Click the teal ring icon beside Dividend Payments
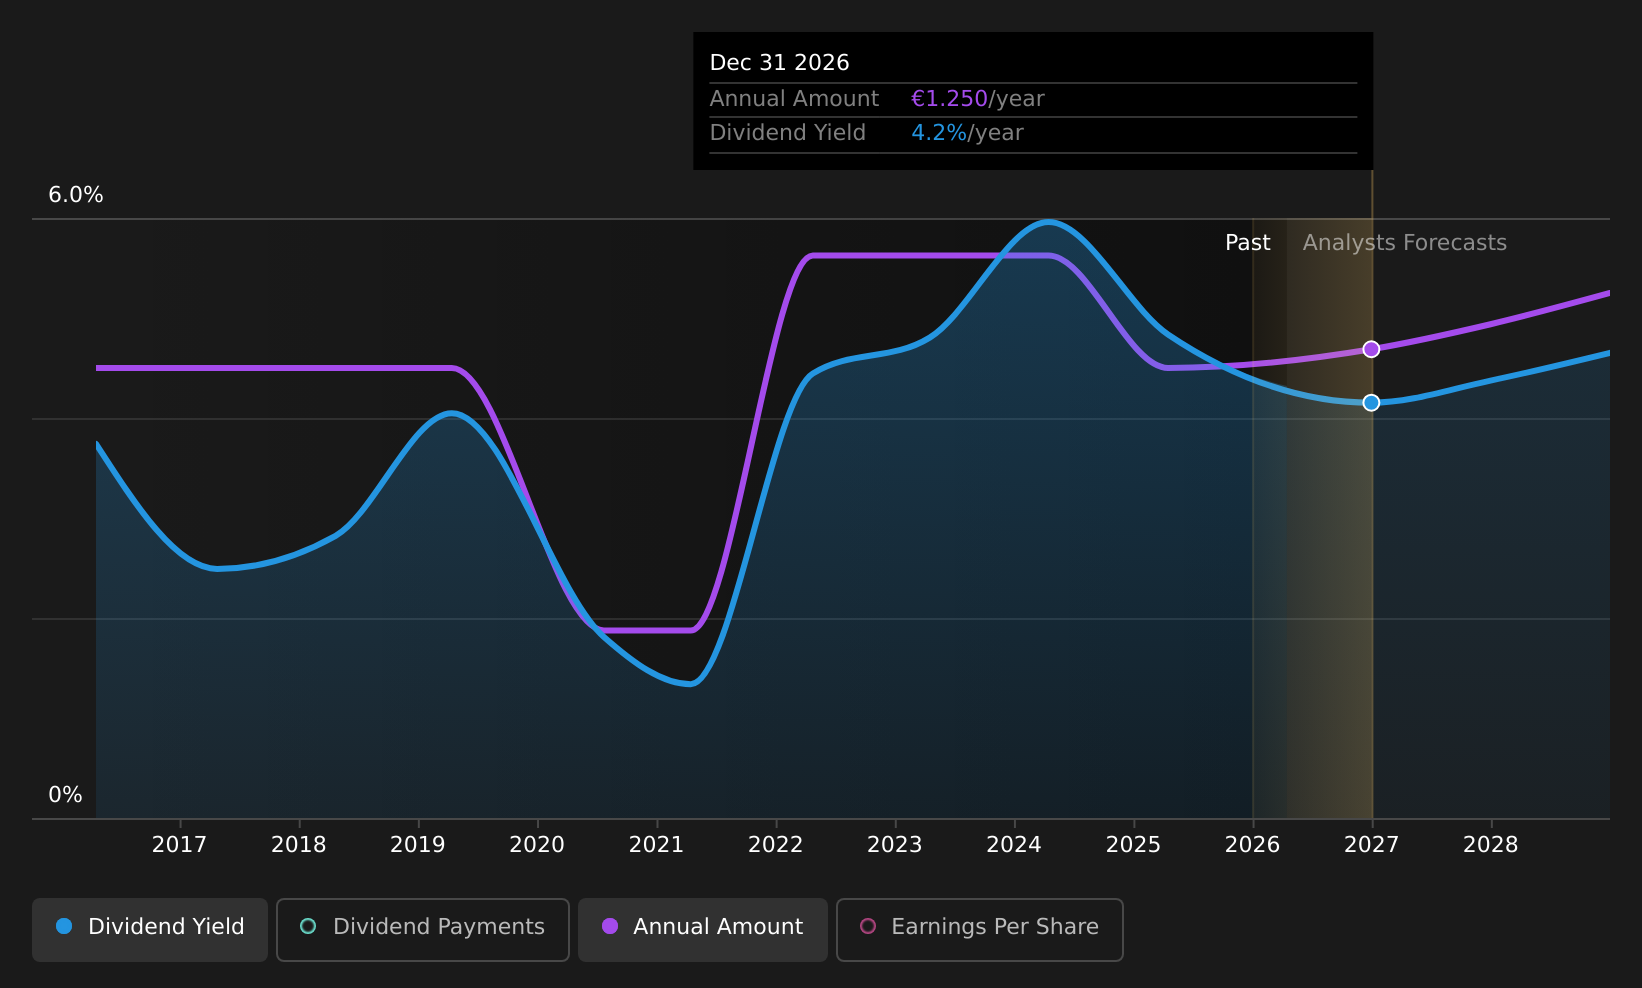This screenshot has height=988, width=1642. (x=308, y=927)
